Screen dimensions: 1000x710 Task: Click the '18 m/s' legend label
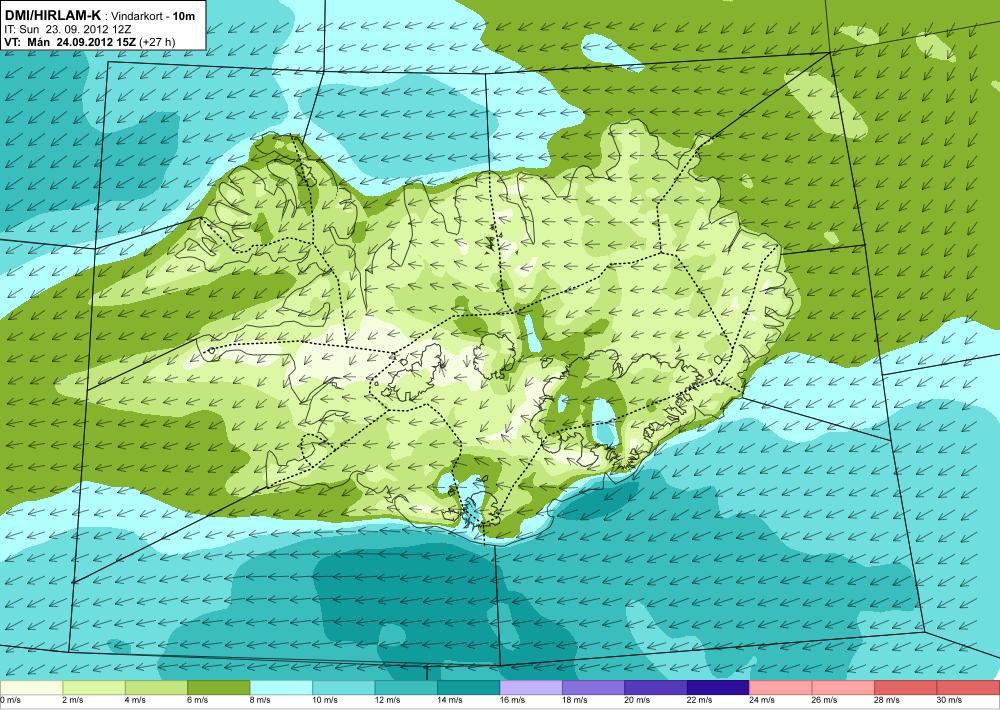coord(575,700)
